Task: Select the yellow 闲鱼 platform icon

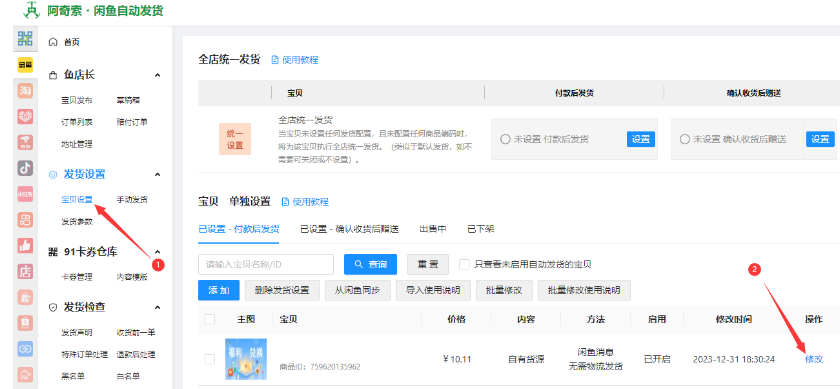Action: [x=25, y=65]
